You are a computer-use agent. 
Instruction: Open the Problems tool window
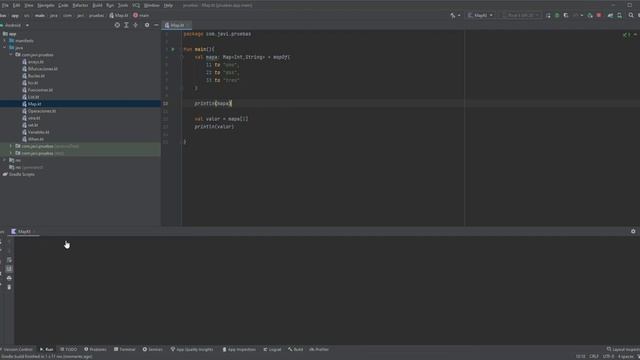[x=95, y=349]
